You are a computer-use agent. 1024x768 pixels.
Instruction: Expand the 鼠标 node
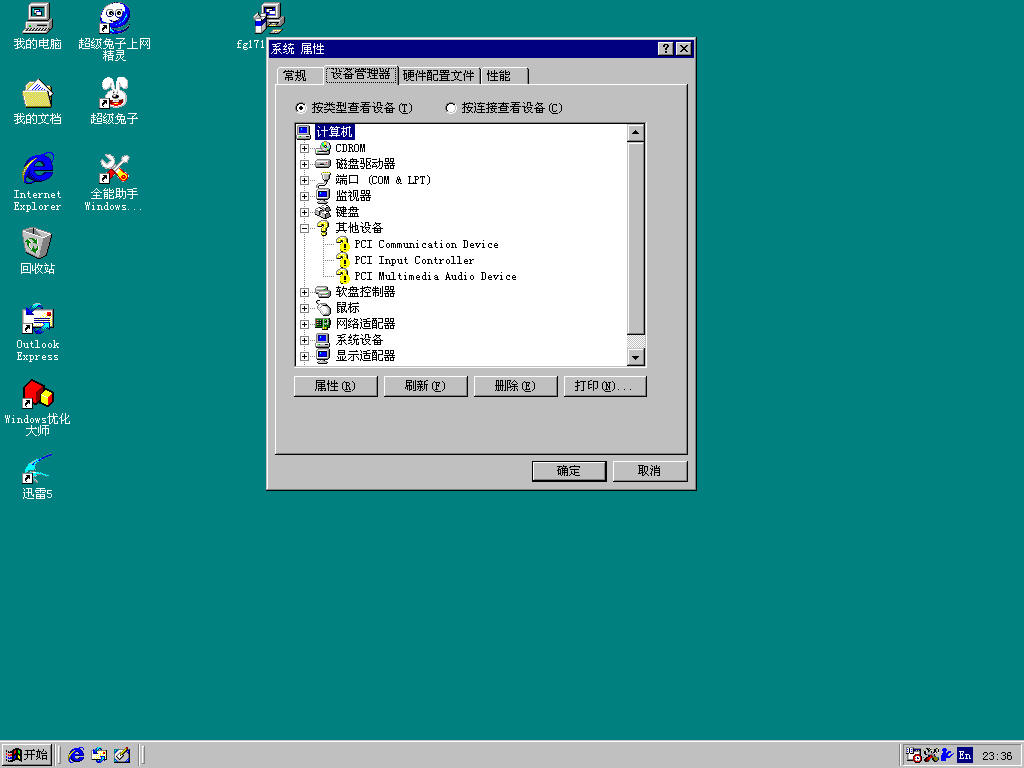click(x=304, y=308)
